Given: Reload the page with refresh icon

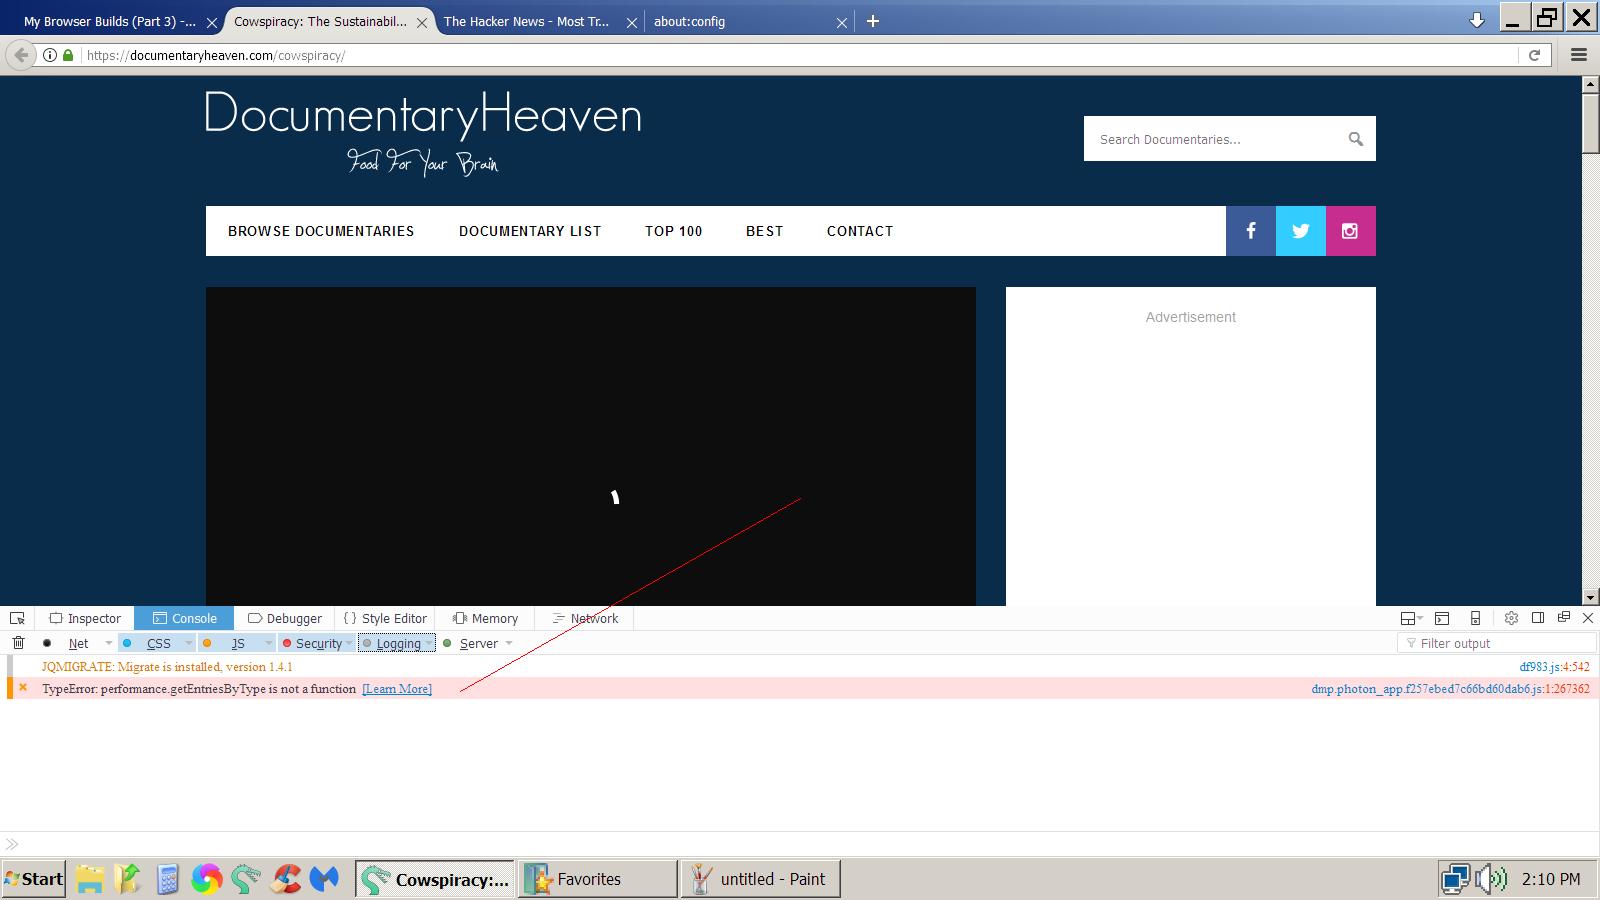Looking at the screenshot, I should click(1534, 55).
